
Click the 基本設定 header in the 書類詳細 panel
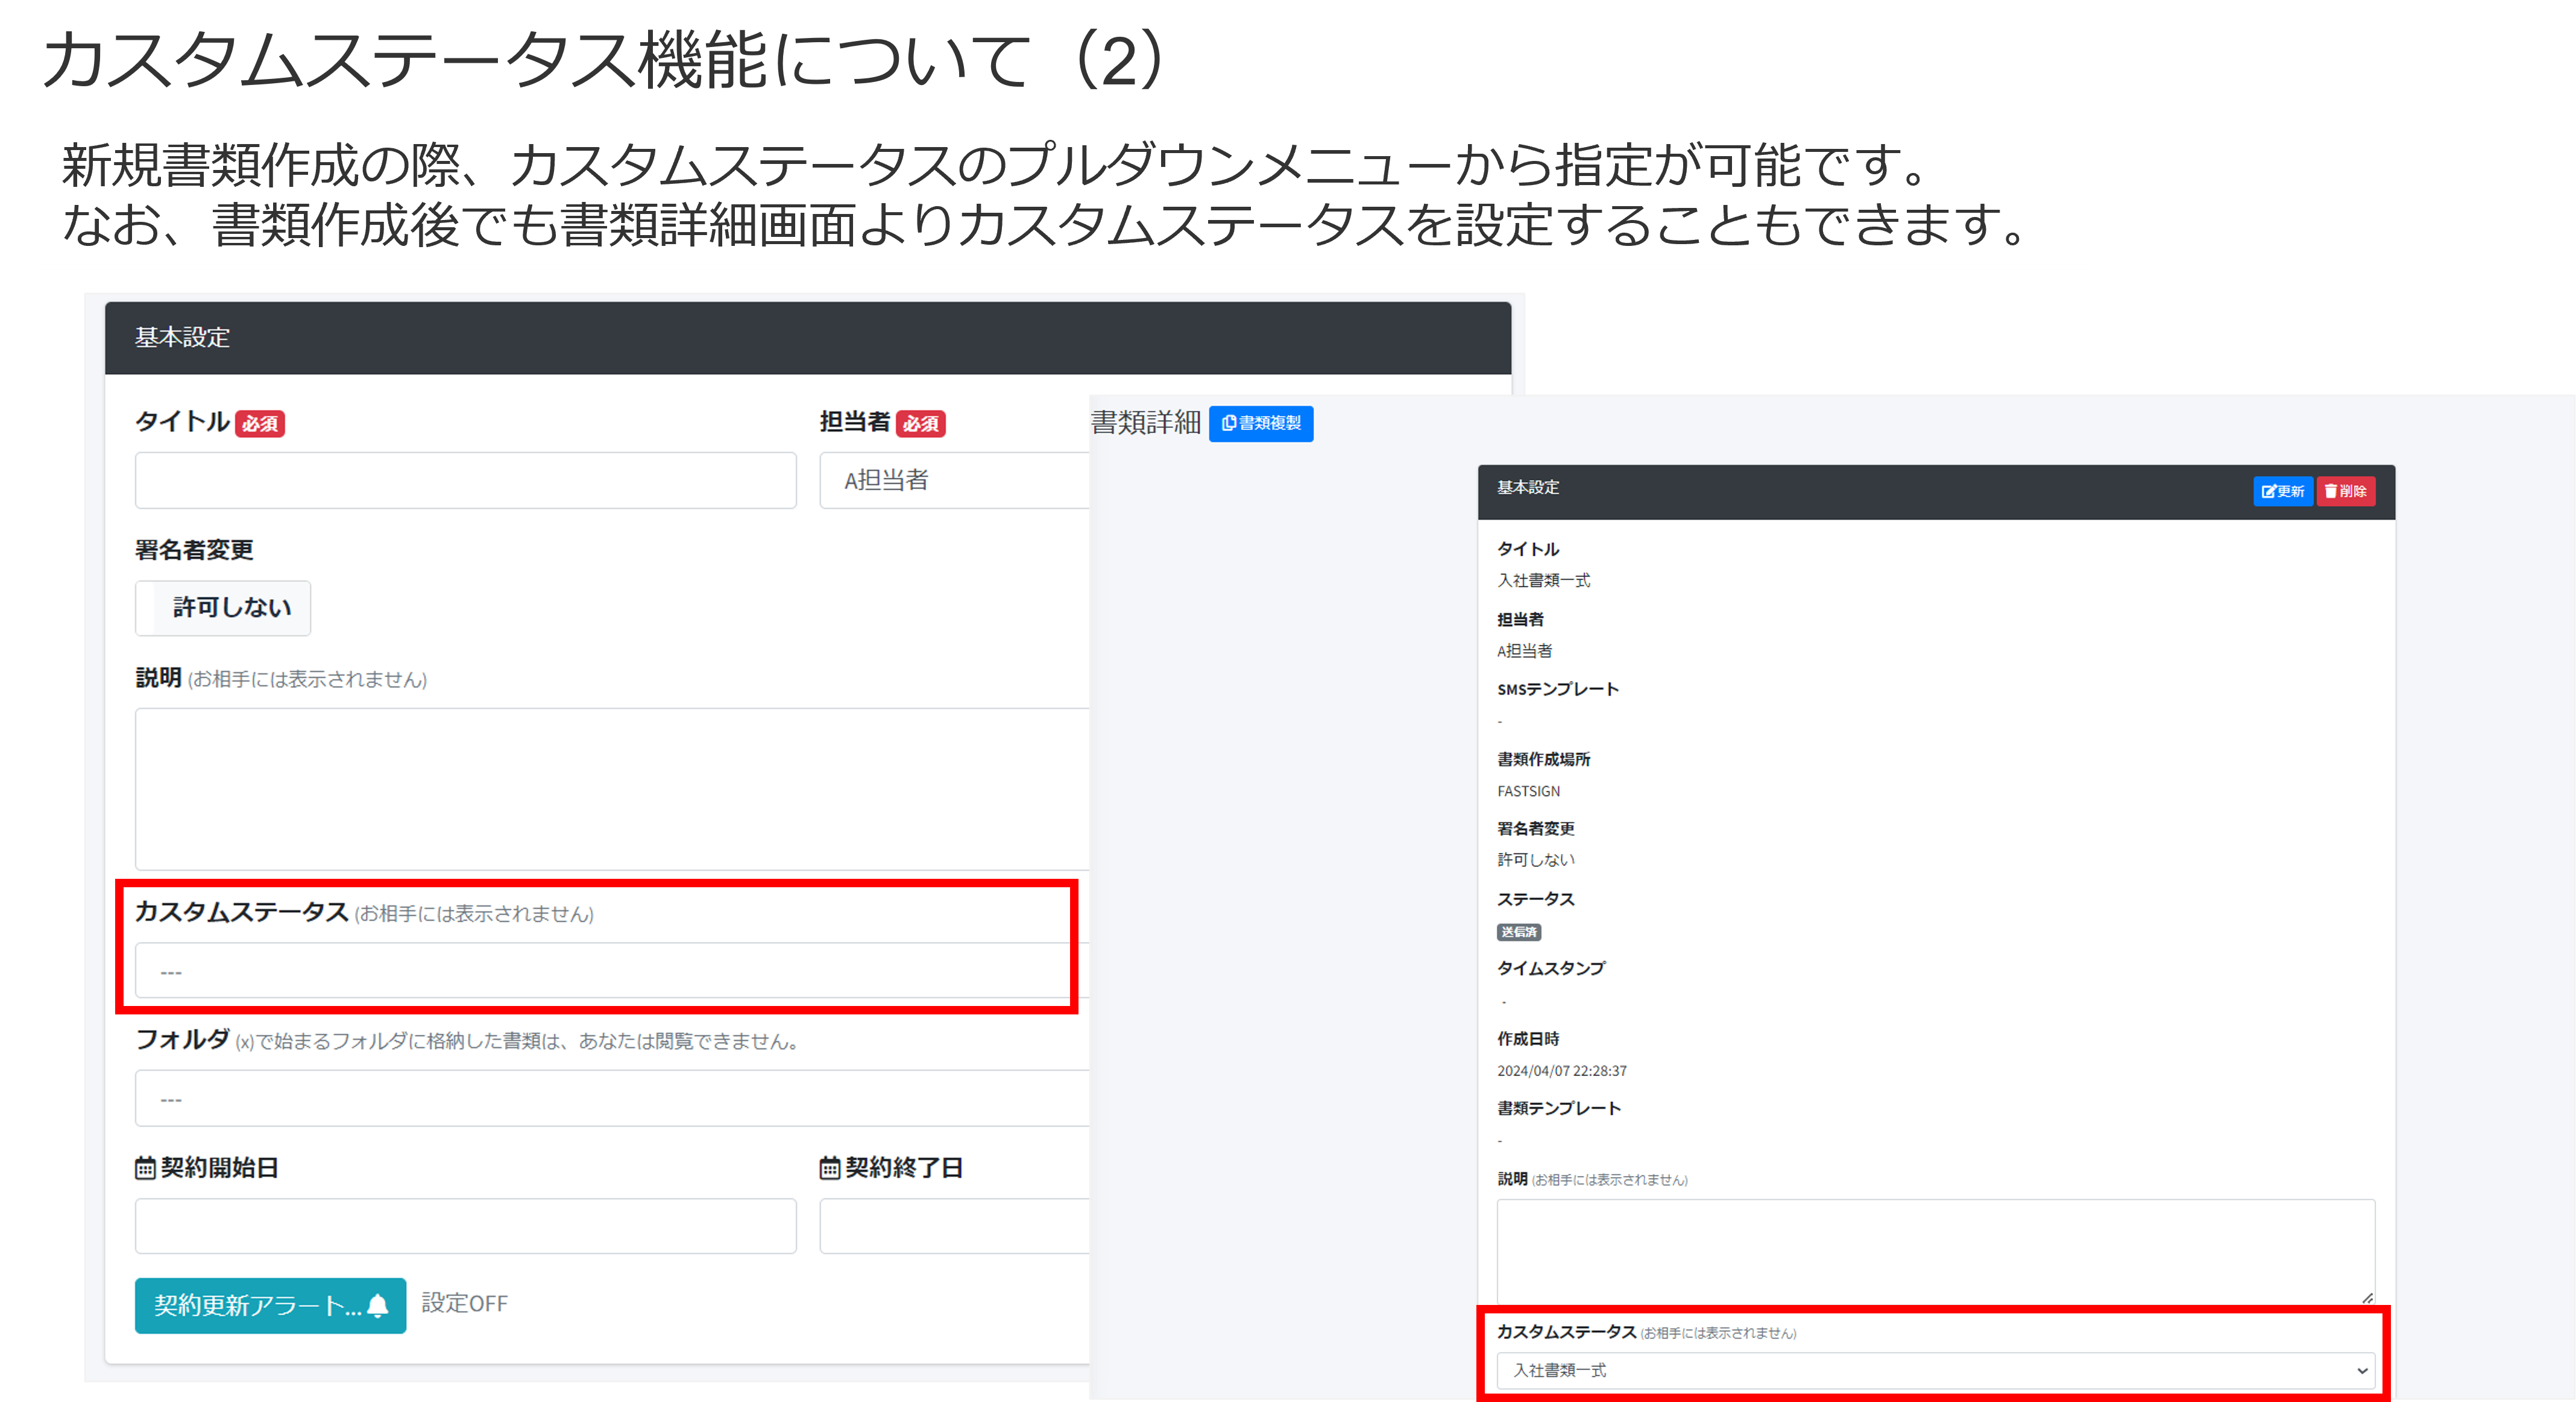click(1528, 488)
